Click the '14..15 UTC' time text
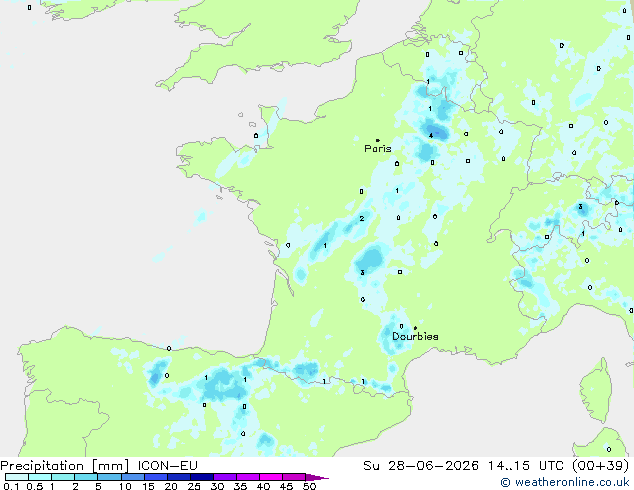Viewport: 634px width, 490px height. coord(525,466)
